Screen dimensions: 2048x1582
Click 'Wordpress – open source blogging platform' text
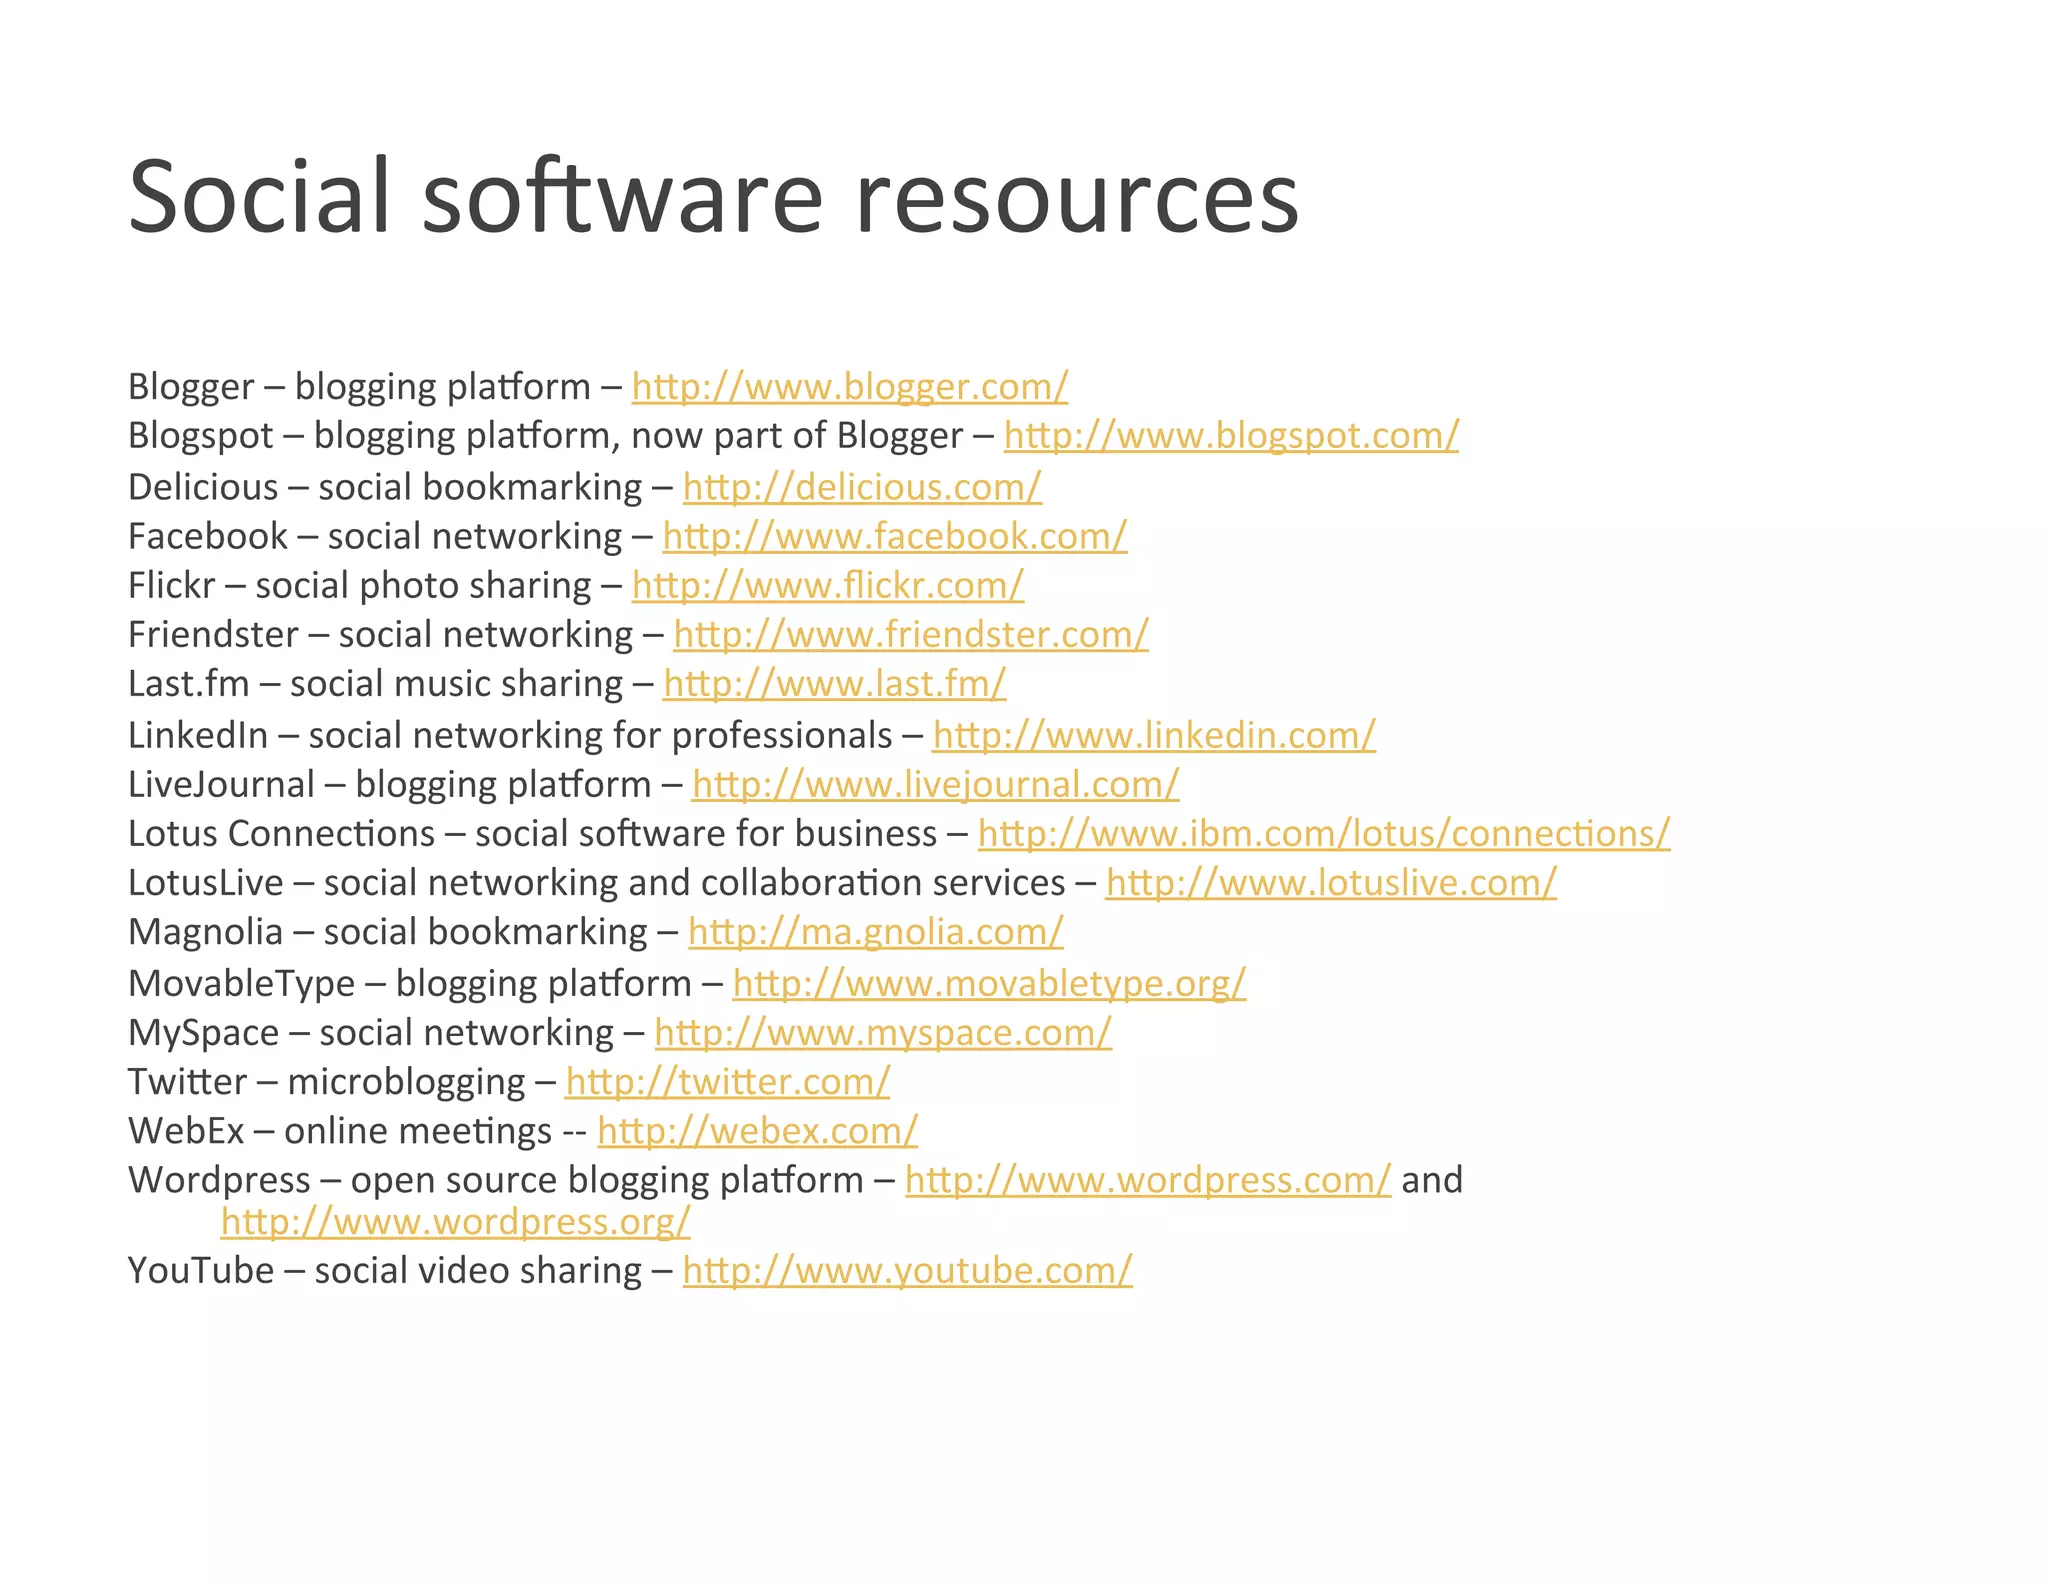[x=496, y=1181]
